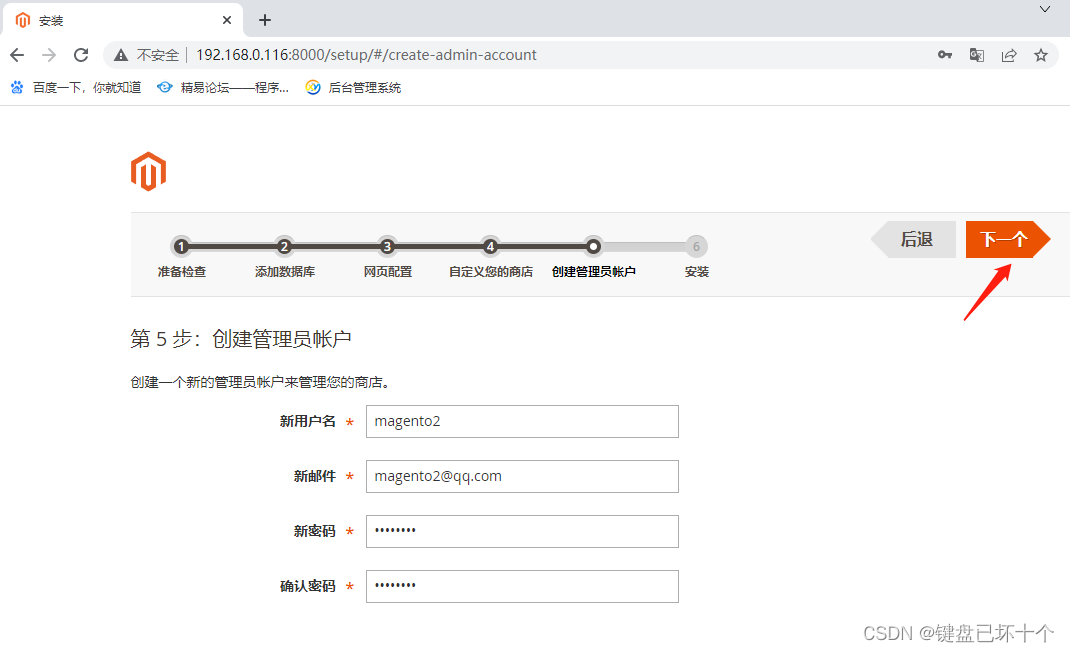Click step 4 自定义您的商店 indicator
This screenshot has width=1070, height=652.
tap(490, 246)
